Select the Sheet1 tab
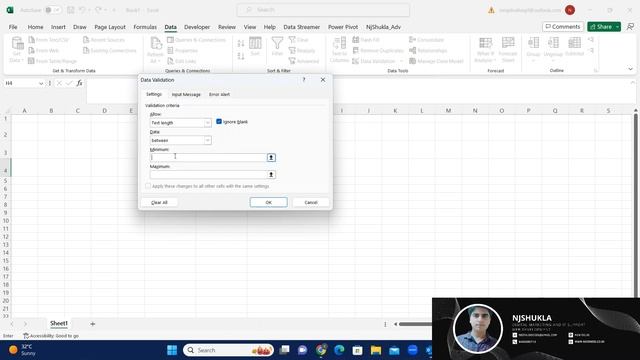Viewport: 640px width, 360px height. (59, 323)
